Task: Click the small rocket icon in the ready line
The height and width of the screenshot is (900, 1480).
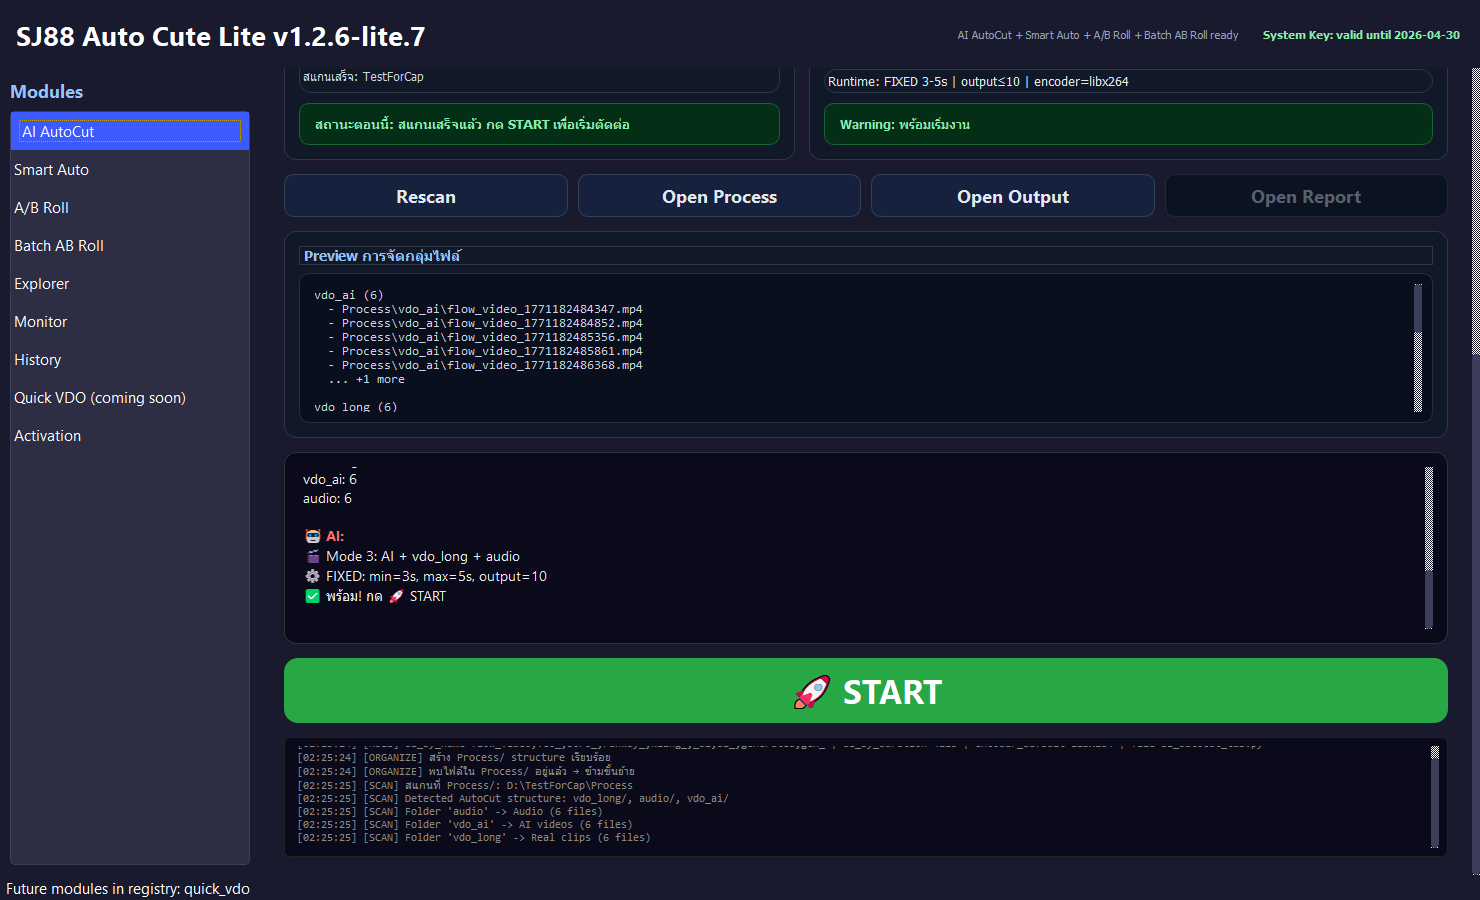Action: coord(396,597)
